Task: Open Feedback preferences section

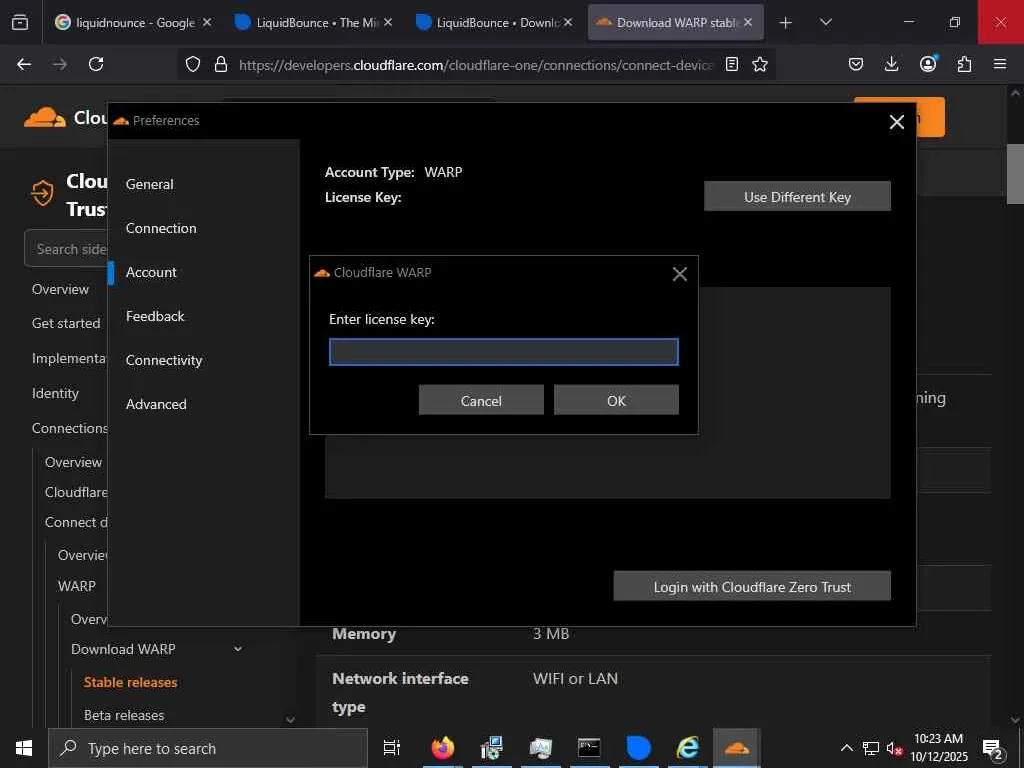Action: click(155, 316)
